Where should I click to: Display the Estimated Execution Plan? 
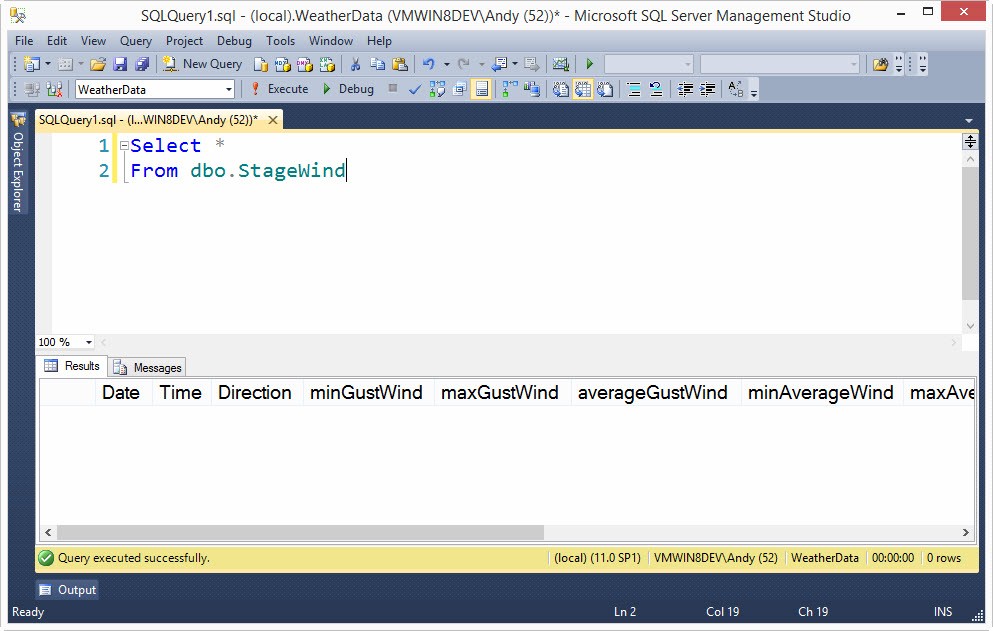tap(437, 89)
